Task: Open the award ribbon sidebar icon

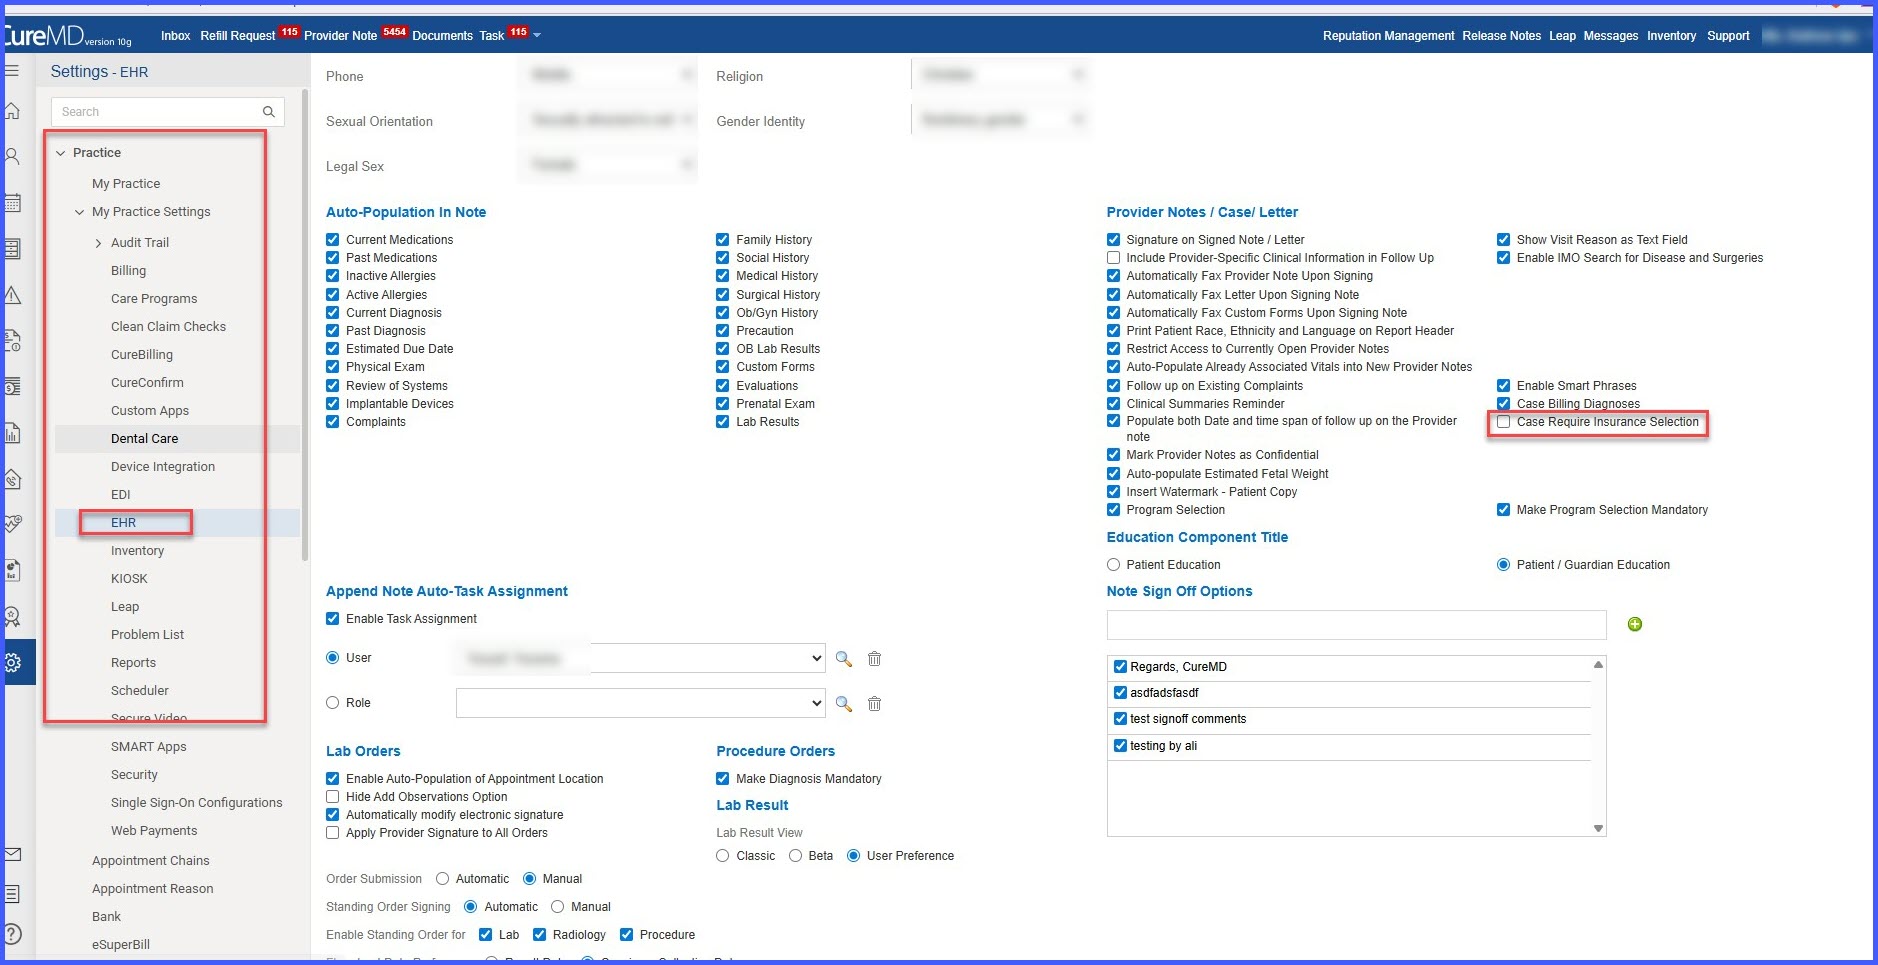Action: click(x=12, y=616)
